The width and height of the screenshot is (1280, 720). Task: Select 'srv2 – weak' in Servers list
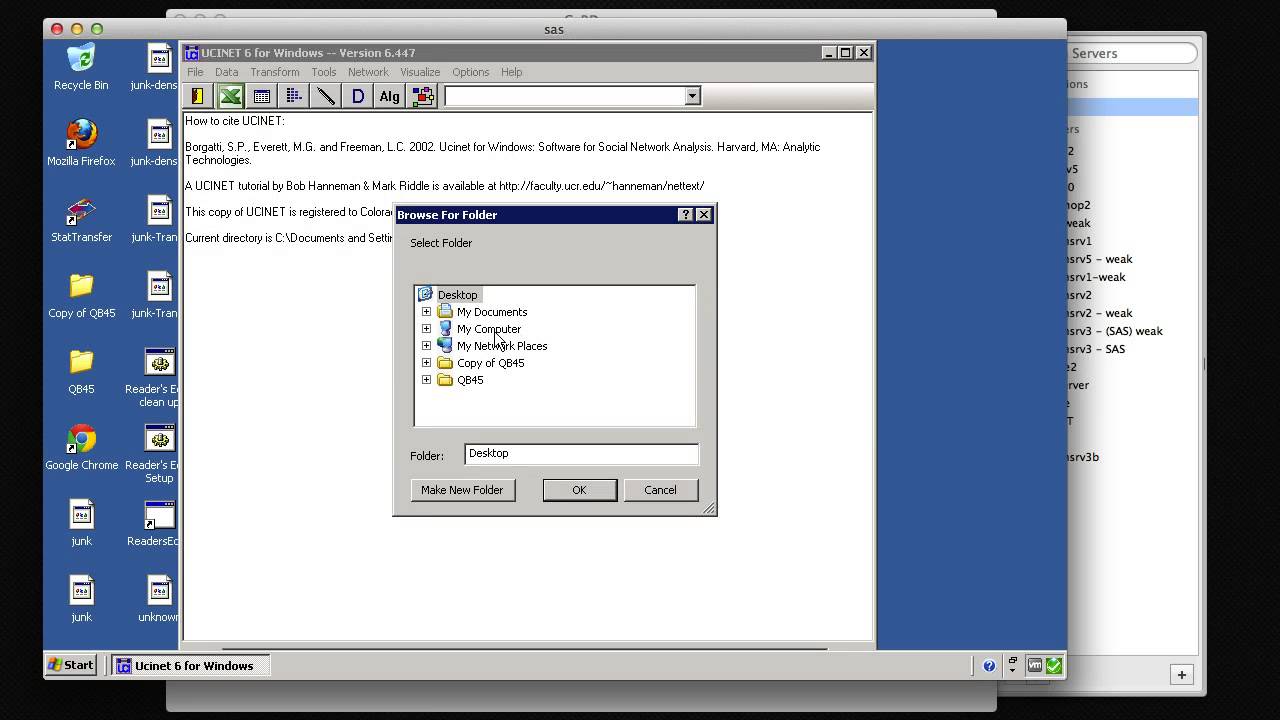pos(1099,313)
